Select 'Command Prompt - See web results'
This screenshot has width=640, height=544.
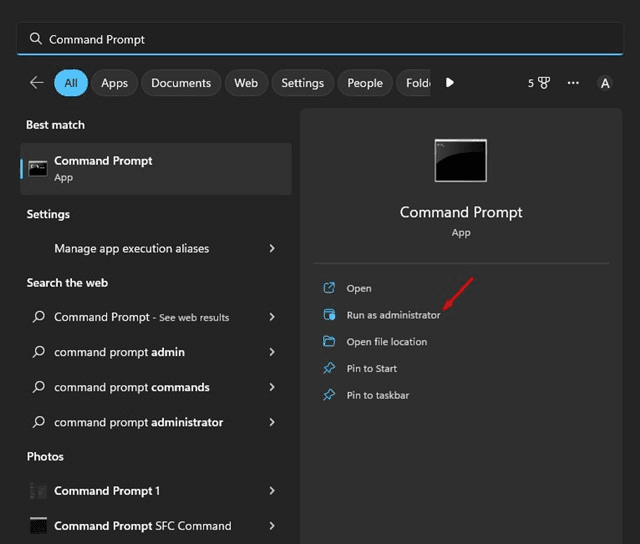coord(156,317)
